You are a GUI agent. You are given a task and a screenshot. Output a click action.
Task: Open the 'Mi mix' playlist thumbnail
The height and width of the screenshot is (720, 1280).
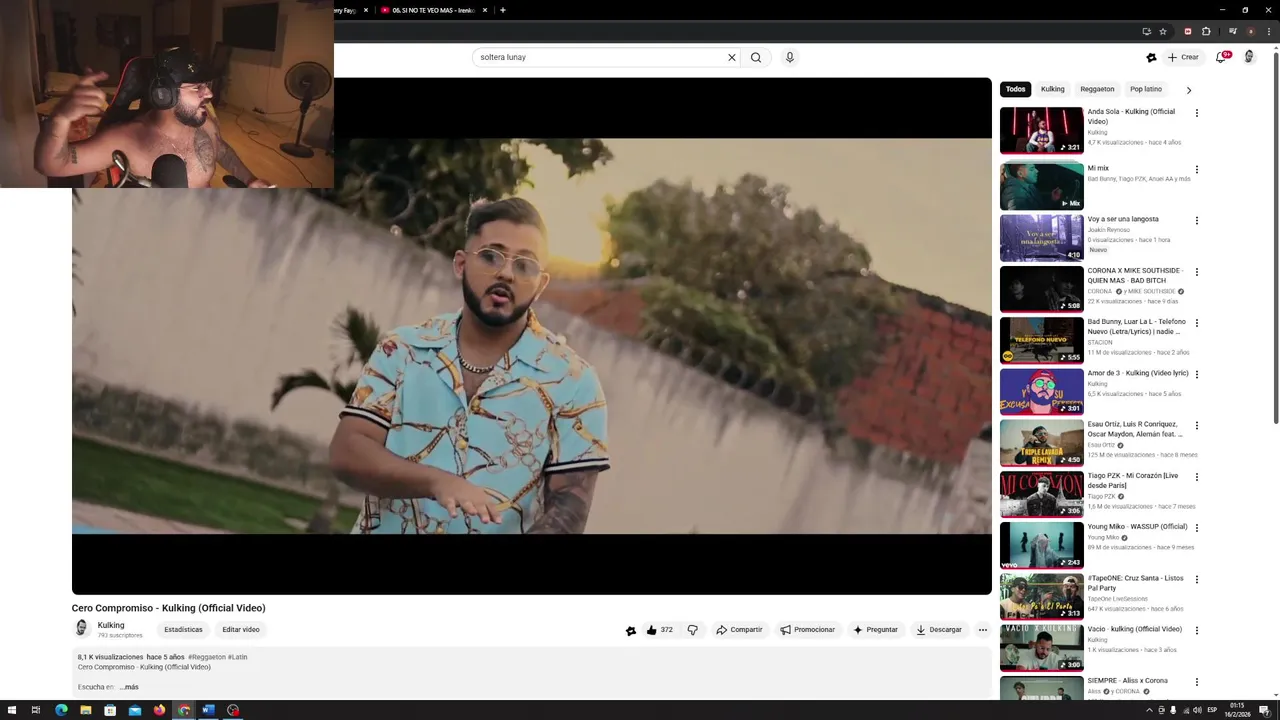pos(1041,186)
